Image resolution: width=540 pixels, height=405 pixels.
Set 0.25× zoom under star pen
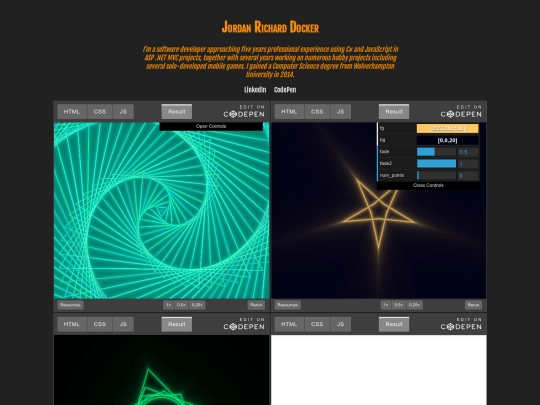pos(415,305)
